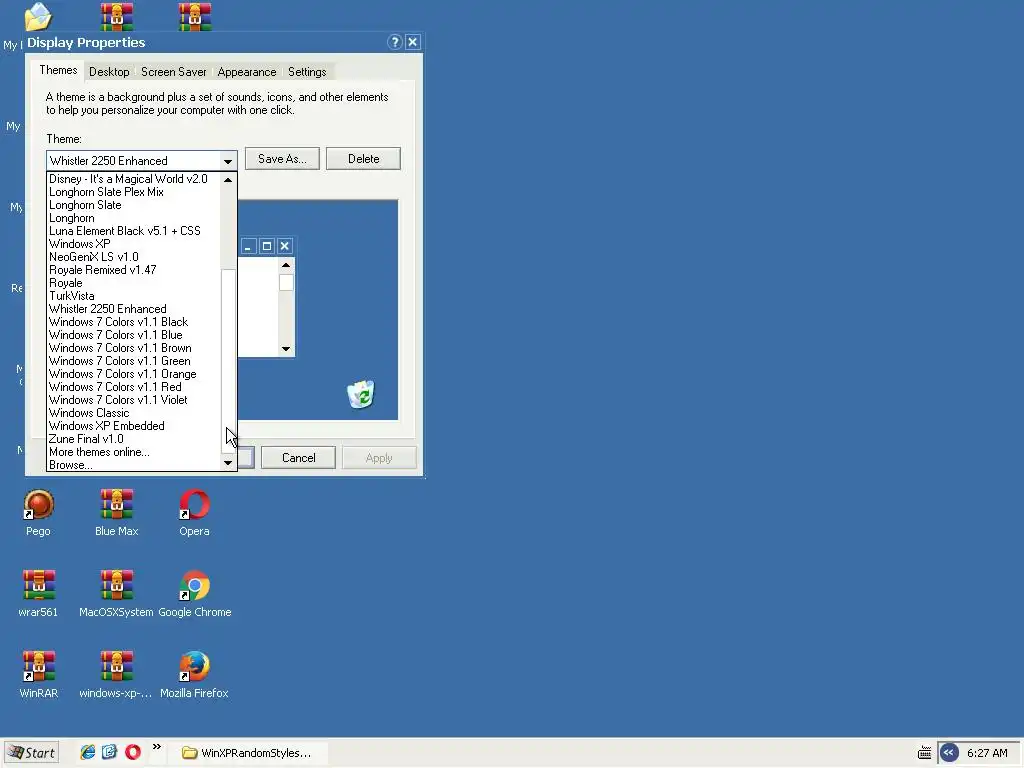1024x768 pixels.
Task: Choose Windows 7 Colors v1.1 Orange
Action: click(134, 374)
